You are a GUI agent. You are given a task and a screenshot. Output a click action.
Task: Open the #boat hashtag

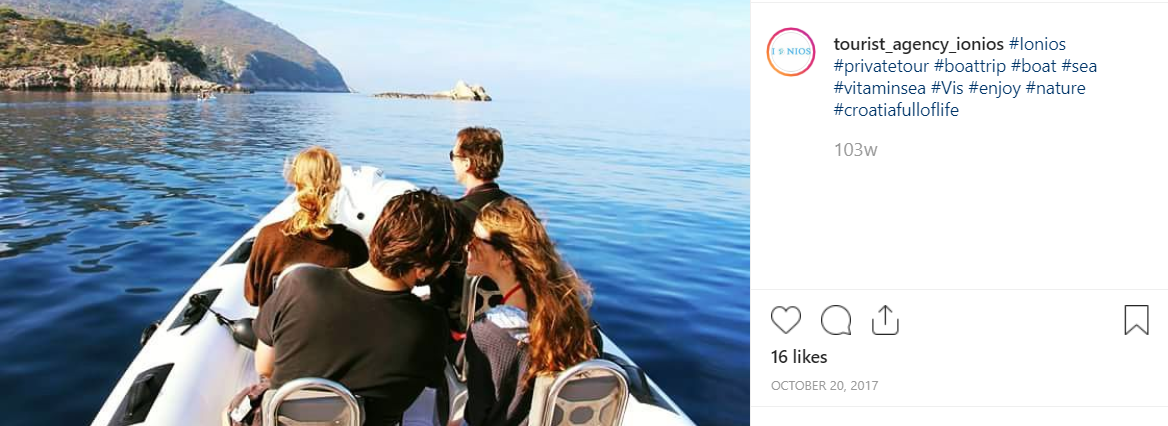pyautogui.click(x=1033, y=66)
